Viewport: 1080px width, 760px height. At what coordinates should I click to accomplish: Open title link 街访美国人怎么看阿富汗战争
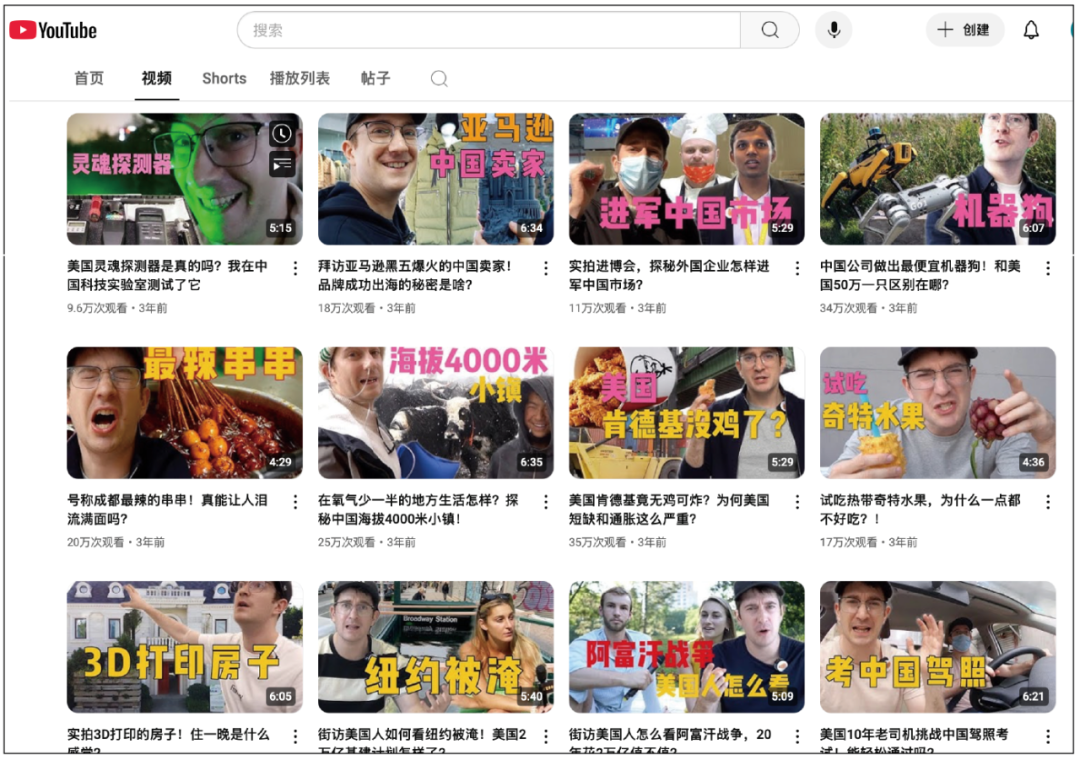point(670,741)
